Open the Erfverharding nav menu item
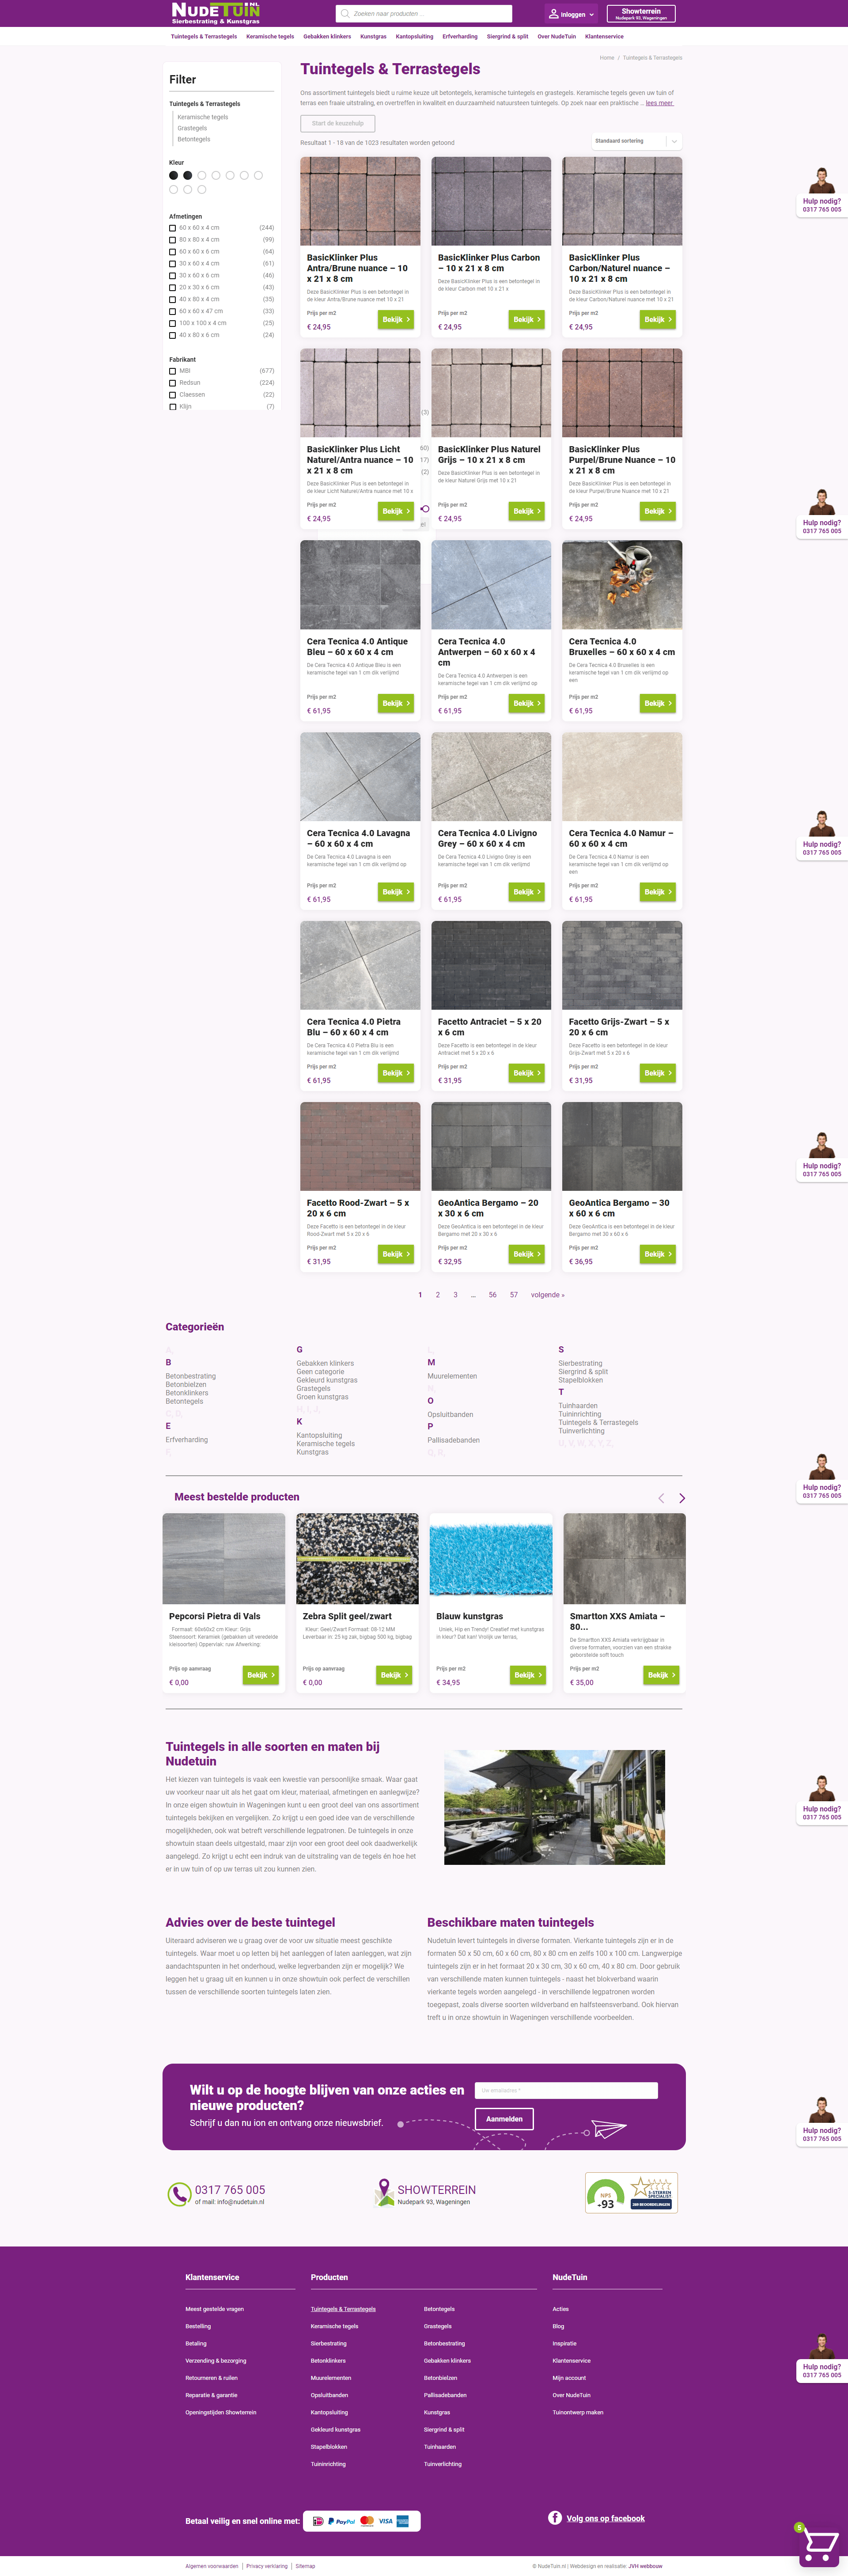This screenshot has width=848, height=2576. [460, 36]
